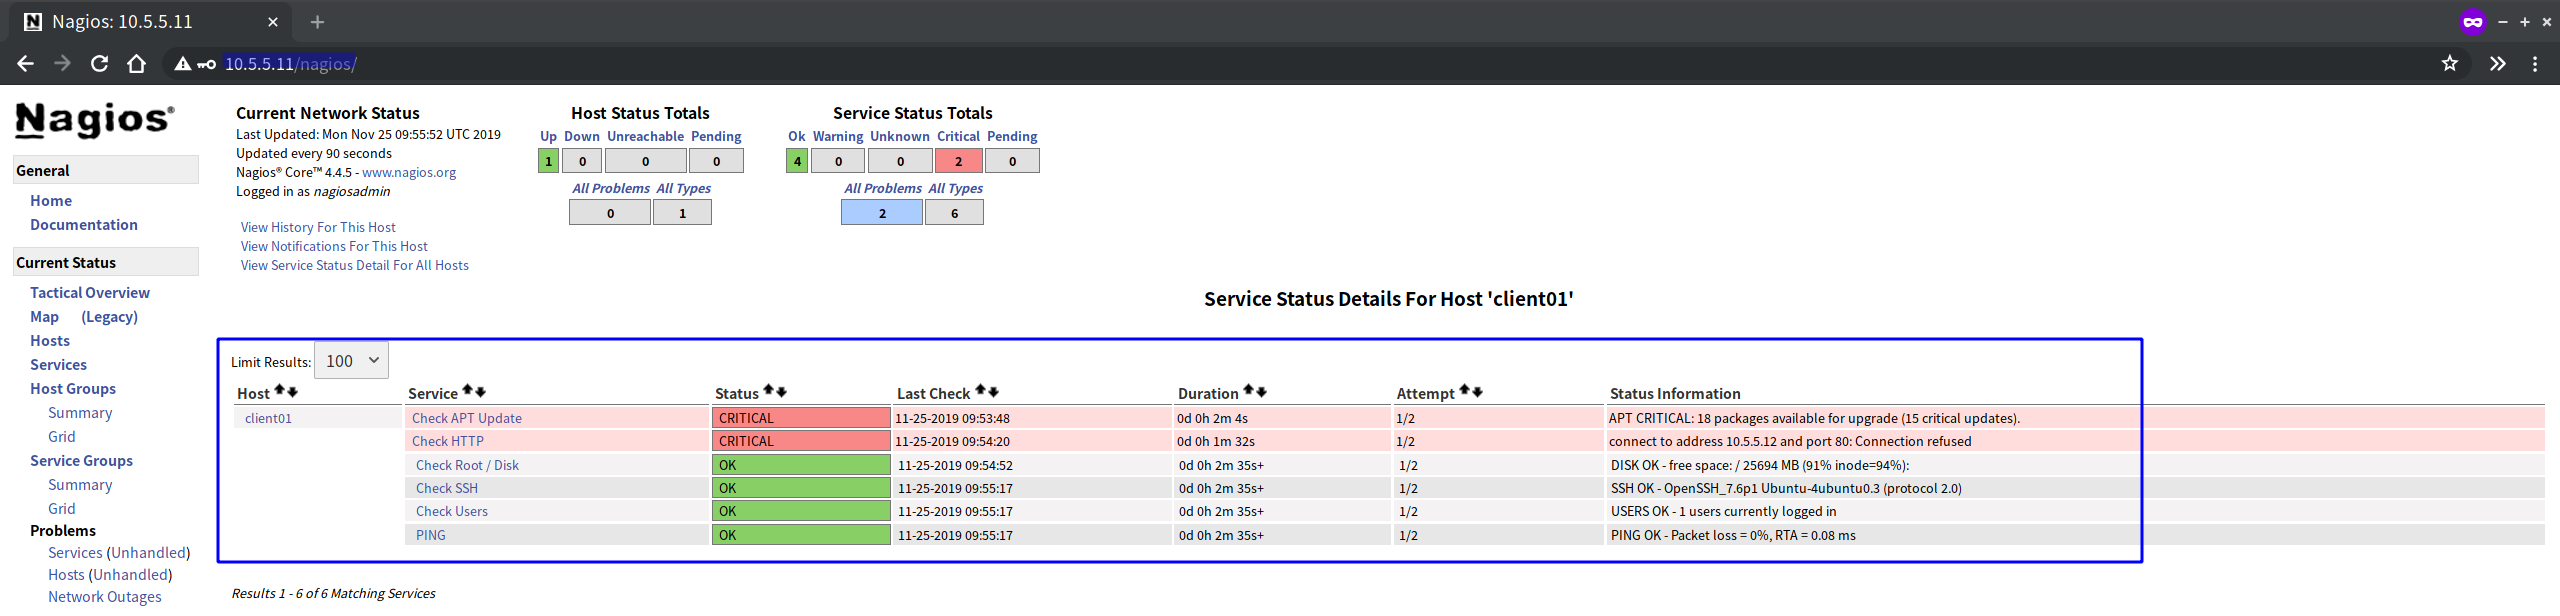Image resolution: width=2560 pixels, height=616 pixels.
Task: Open the PING service link
Action: coord(431,535)
